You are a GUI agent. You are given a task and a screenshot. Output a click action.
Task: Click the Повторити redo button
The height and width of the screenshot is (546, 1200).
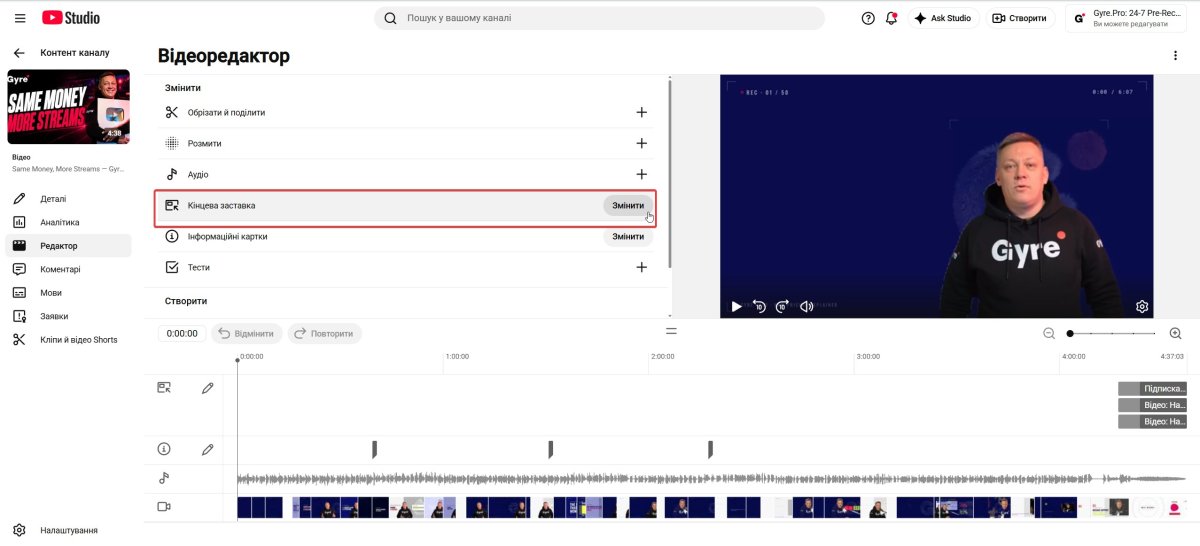tap(325, 333)
